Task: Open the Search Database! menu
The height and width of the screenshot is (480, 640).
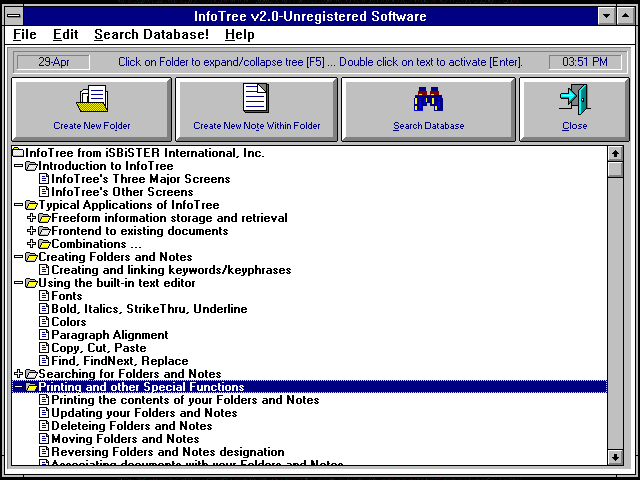Action: point(151,35)
